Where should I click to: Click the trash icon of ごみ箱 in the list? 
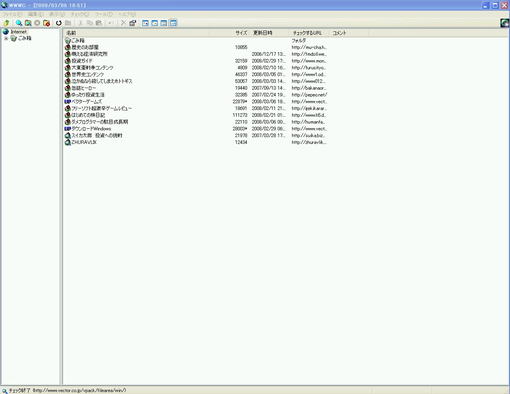[68, 41]
